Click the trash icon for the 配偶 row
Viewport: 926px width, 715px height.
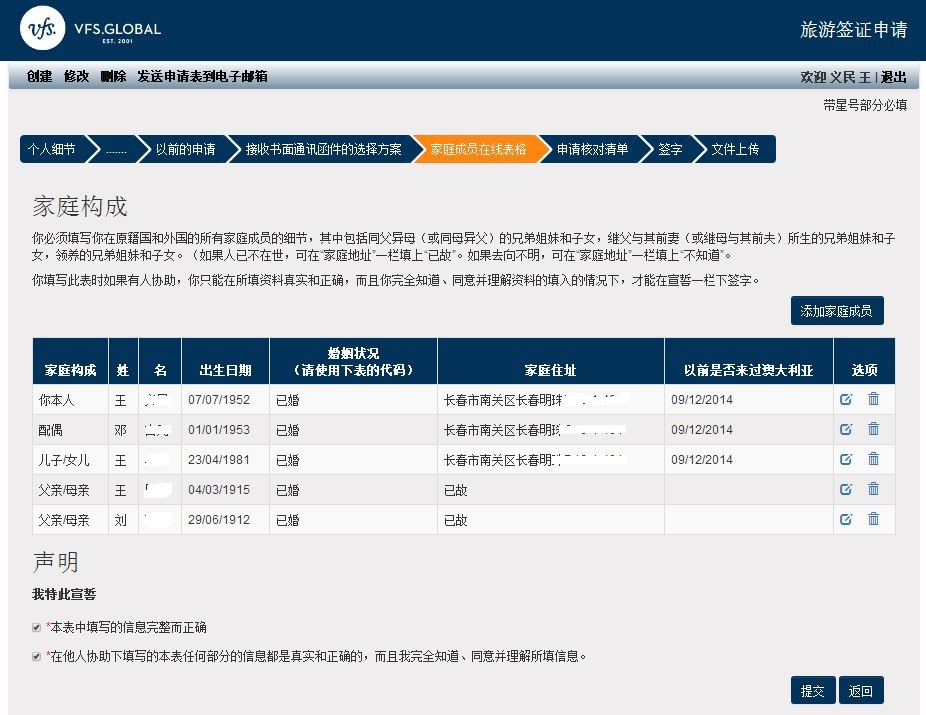click(x=873, y=429)
